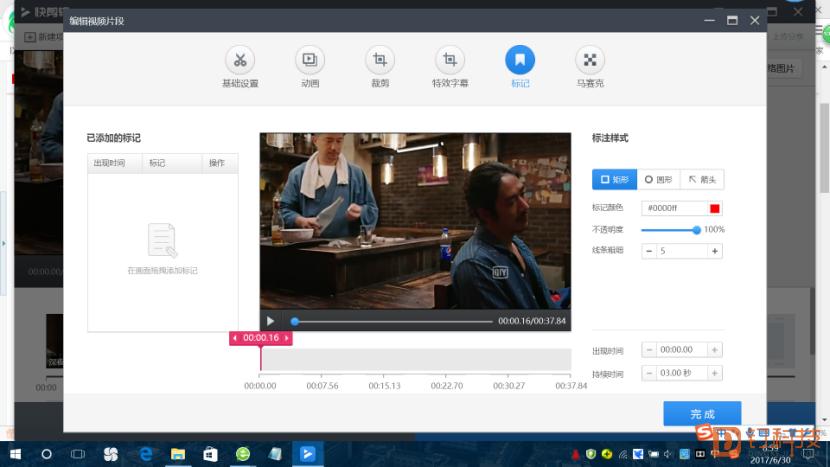The image size is (830, 467).
Task: Choose the 矩形 rectangle marker style
Action: pyautogui.click(x=614, y=179)
